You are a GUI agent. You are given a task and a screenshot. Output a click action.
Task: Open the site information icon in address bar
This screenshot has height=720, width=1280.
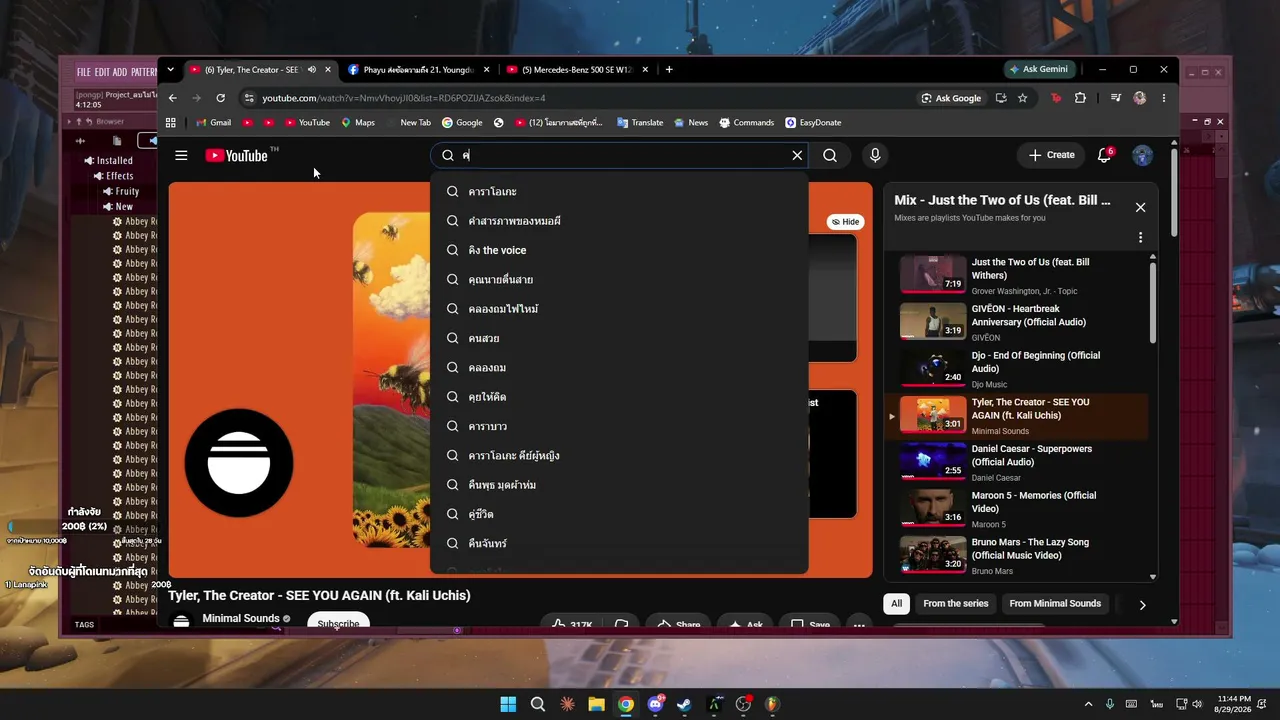(x=249, y=98)
